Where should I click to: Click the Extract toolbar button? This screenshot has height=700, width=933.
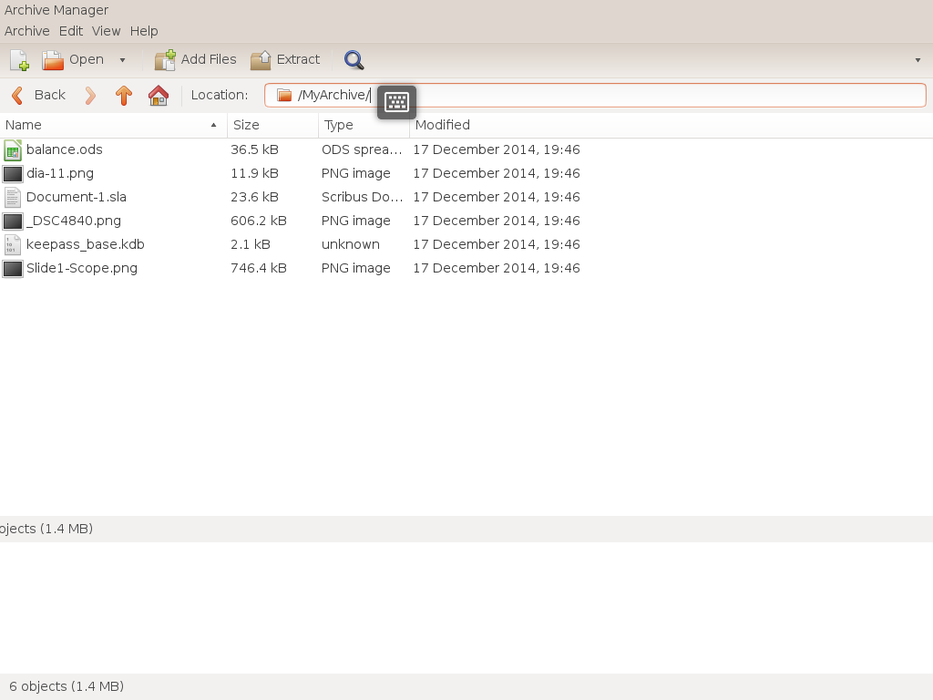coord(285,60)
